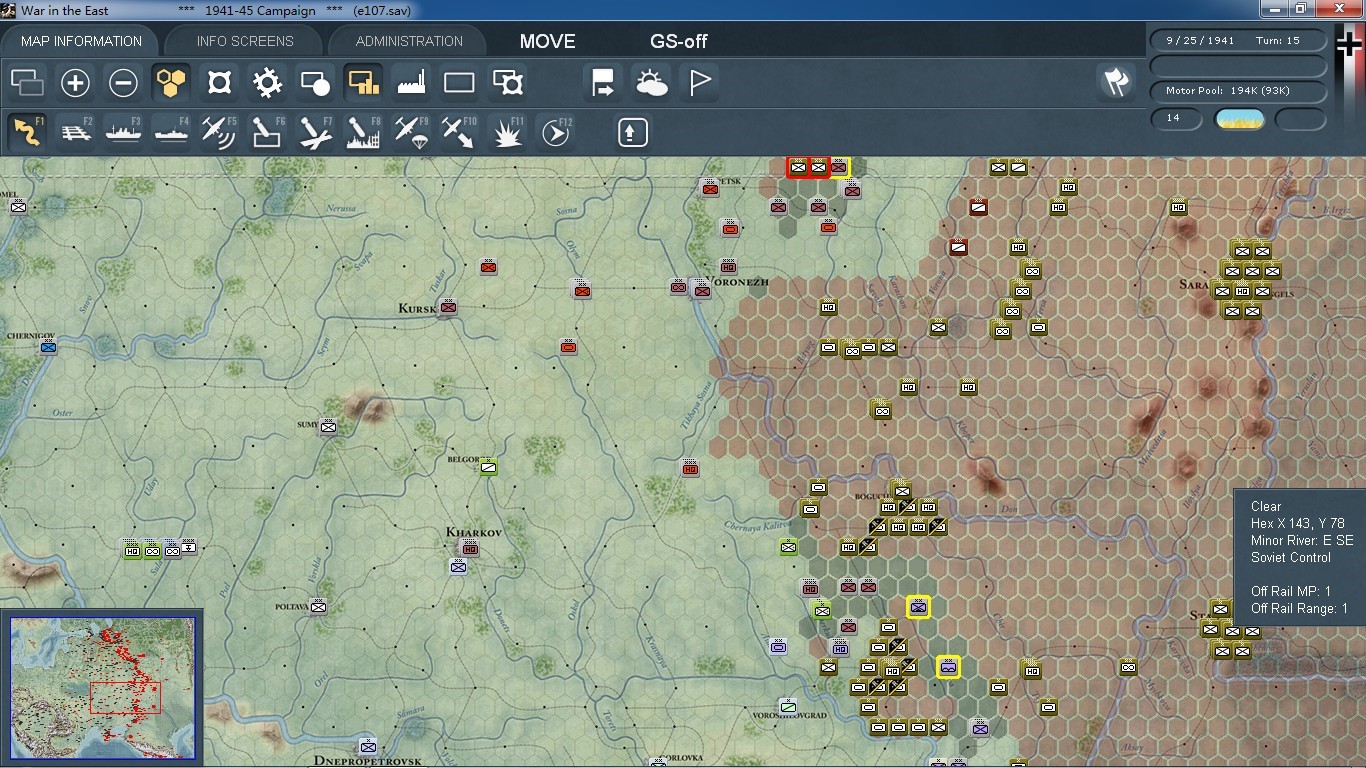Click the weather wheat-field indicator
This screenshot has width=1366, height=768.
pos(1239,119)
